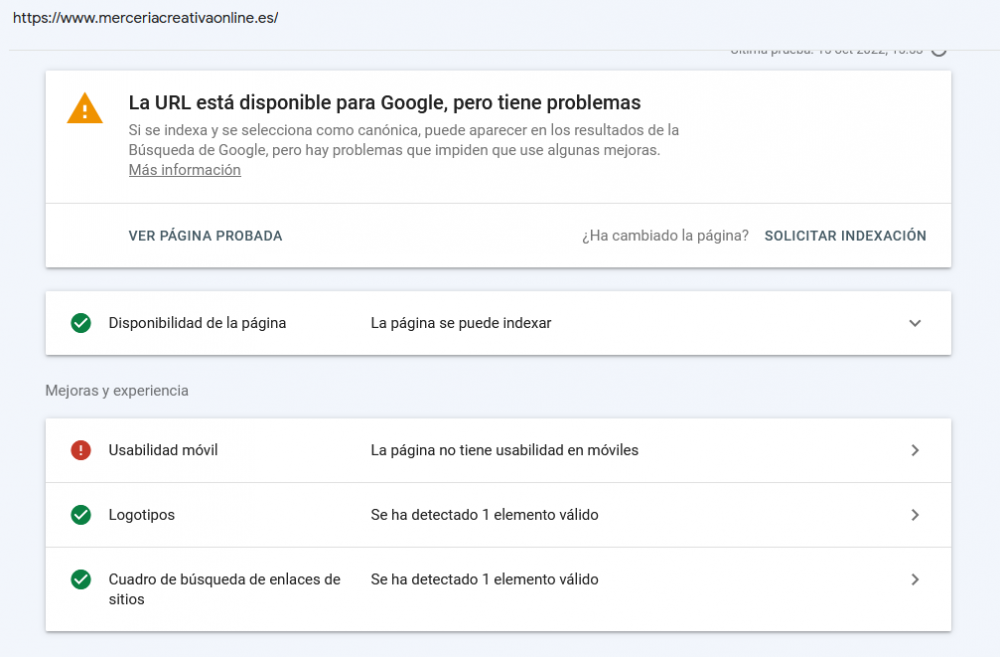Expand the Disponibilidad de la página section
The image size is (1000, 657).
click(913, 323)
